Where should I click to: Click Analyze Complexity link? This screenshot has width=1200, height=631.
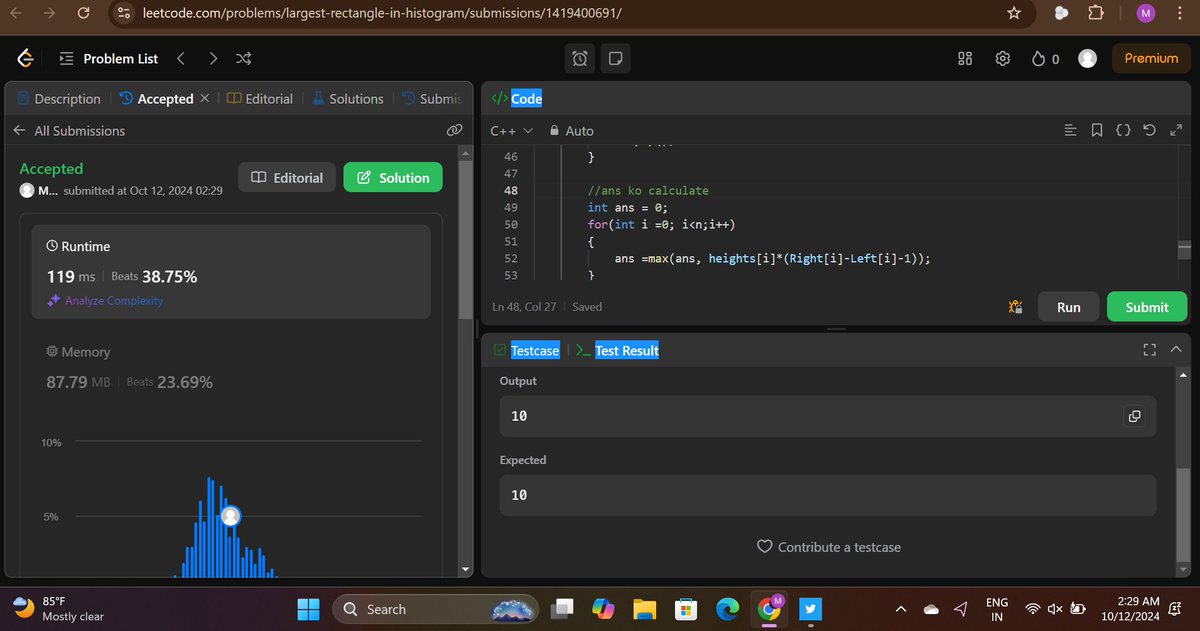click(105, 301)
